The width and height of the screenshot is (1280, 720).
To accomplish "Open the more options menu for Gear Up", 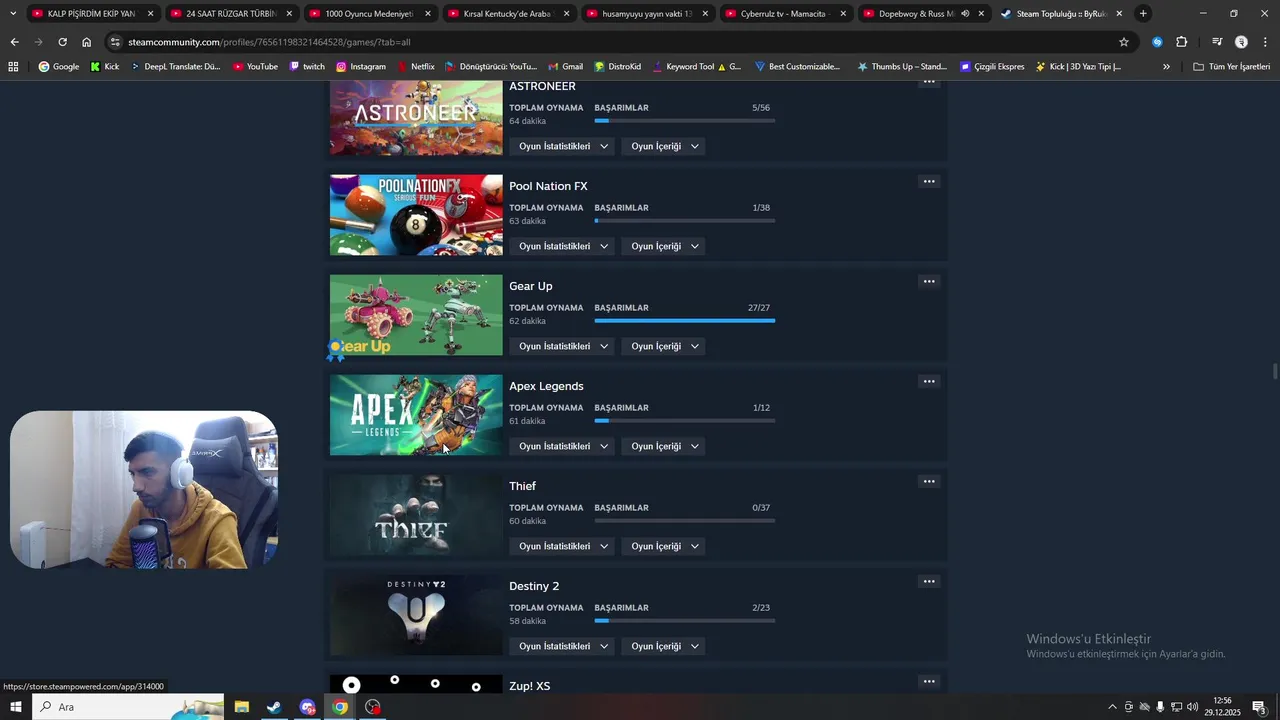I will pos(929,282).
